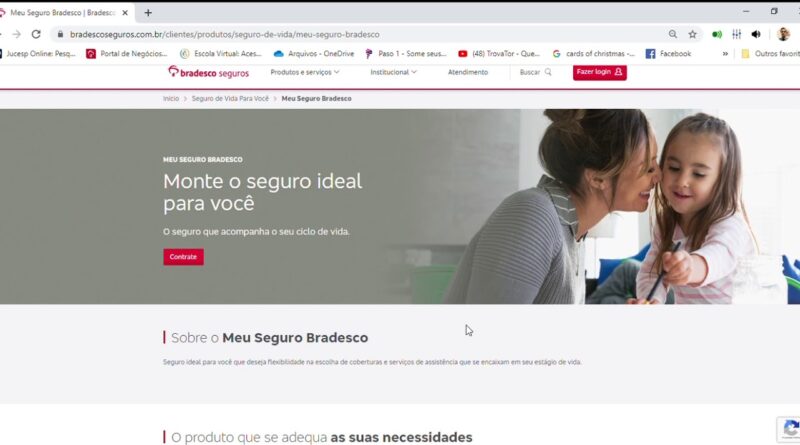800x445 pixels.
Task: Show hidden bookmarks with the chevron
Action: (x=725, y=54)
